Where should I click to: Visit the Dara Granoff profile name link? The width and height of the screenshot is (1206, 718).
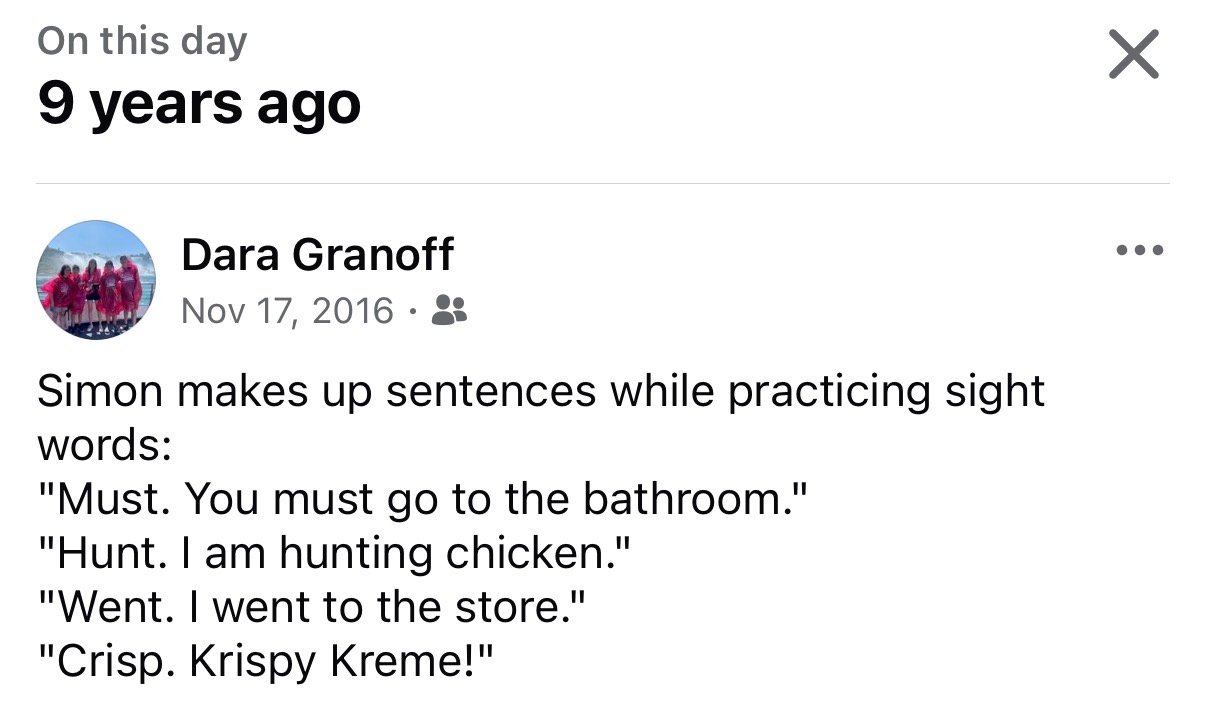coord(317,255)
